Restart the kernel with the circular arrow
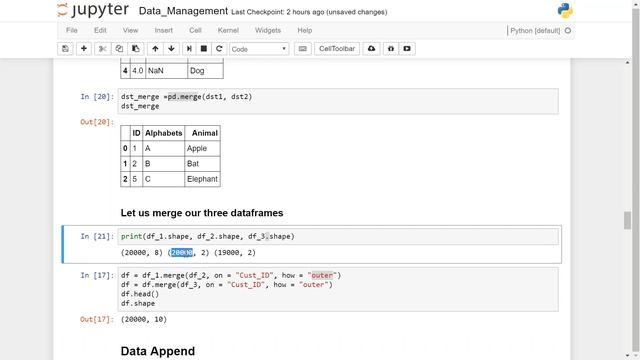This screenshot has height=360, width=640. point(219,49)
